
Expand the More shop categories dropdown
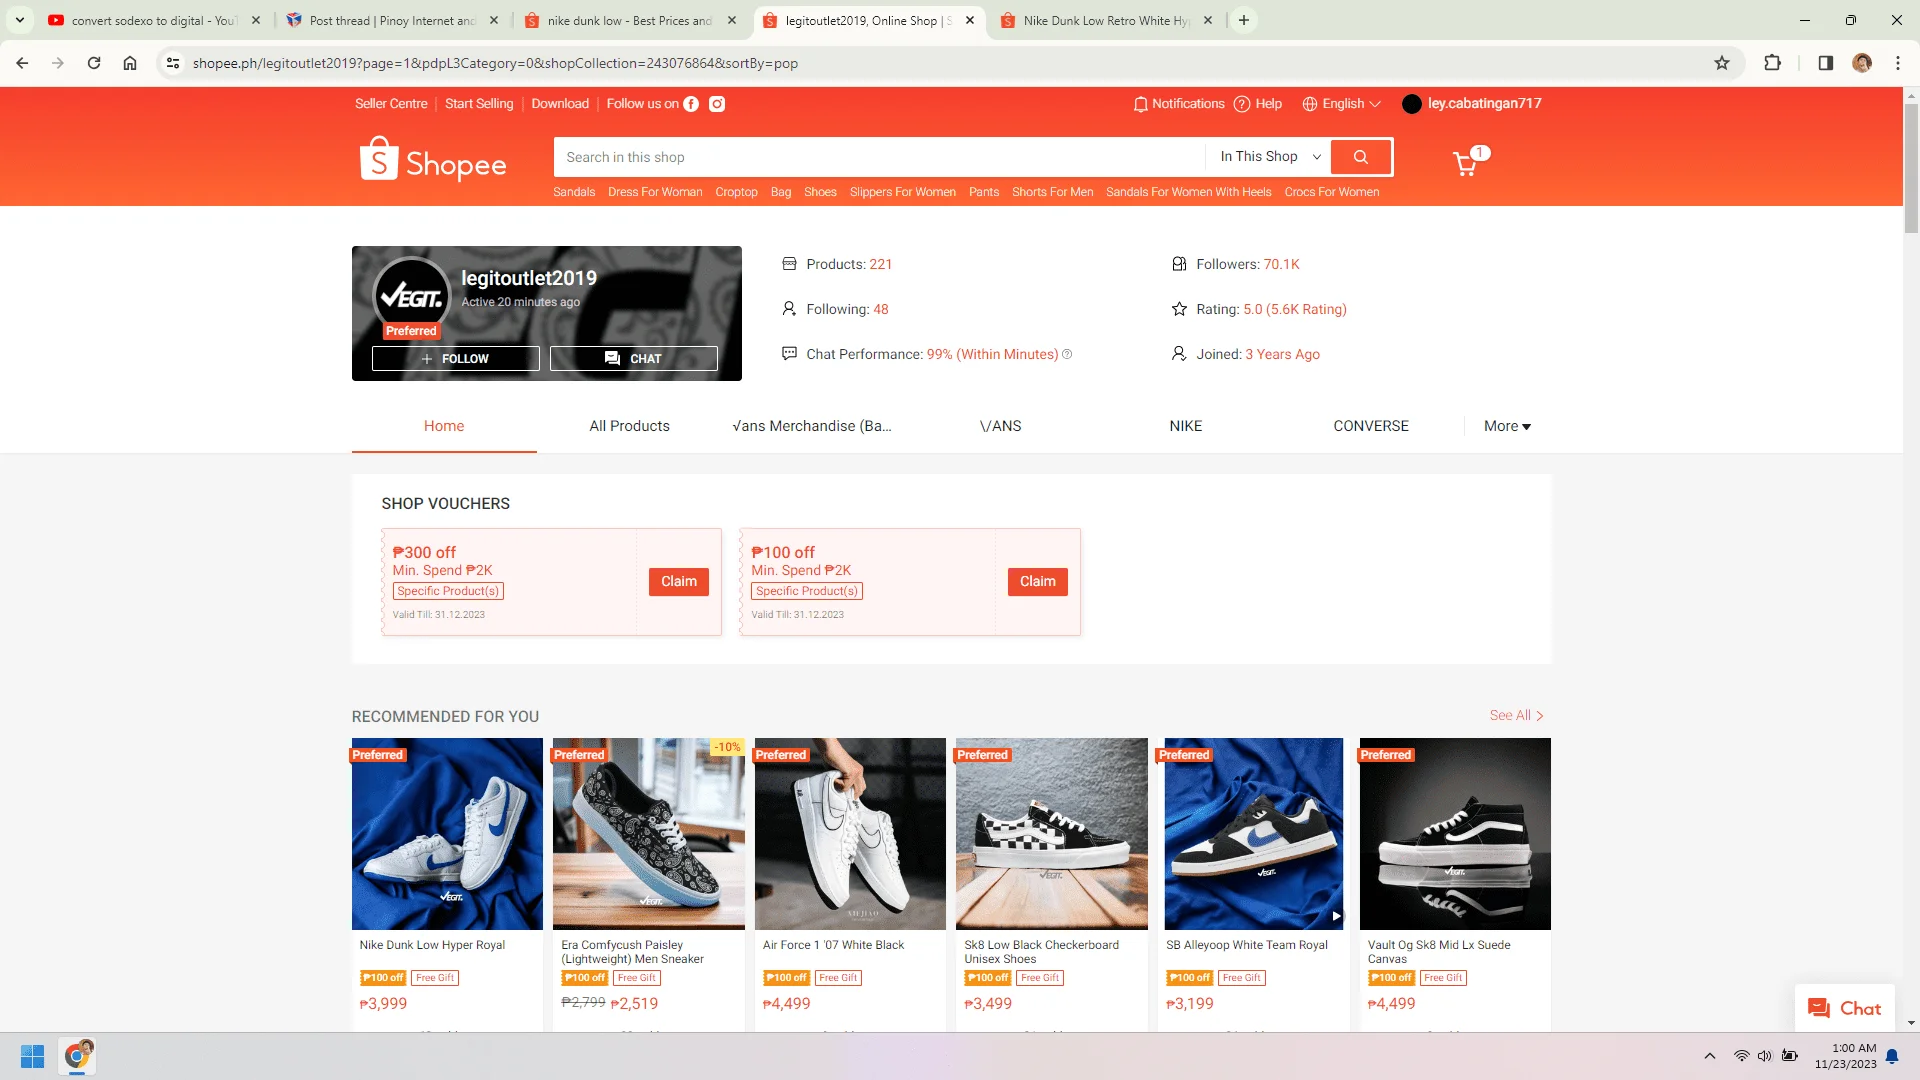coord(1507,426)
